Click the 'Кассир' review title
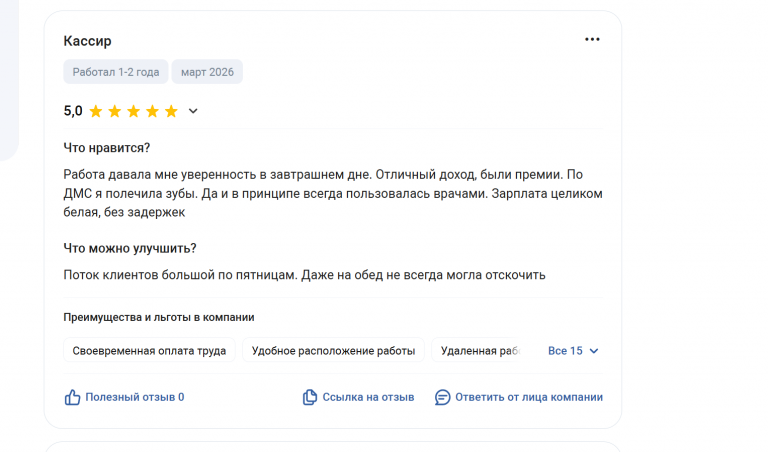Viewport: 768px width, 452px height. [x=87, y=41]
